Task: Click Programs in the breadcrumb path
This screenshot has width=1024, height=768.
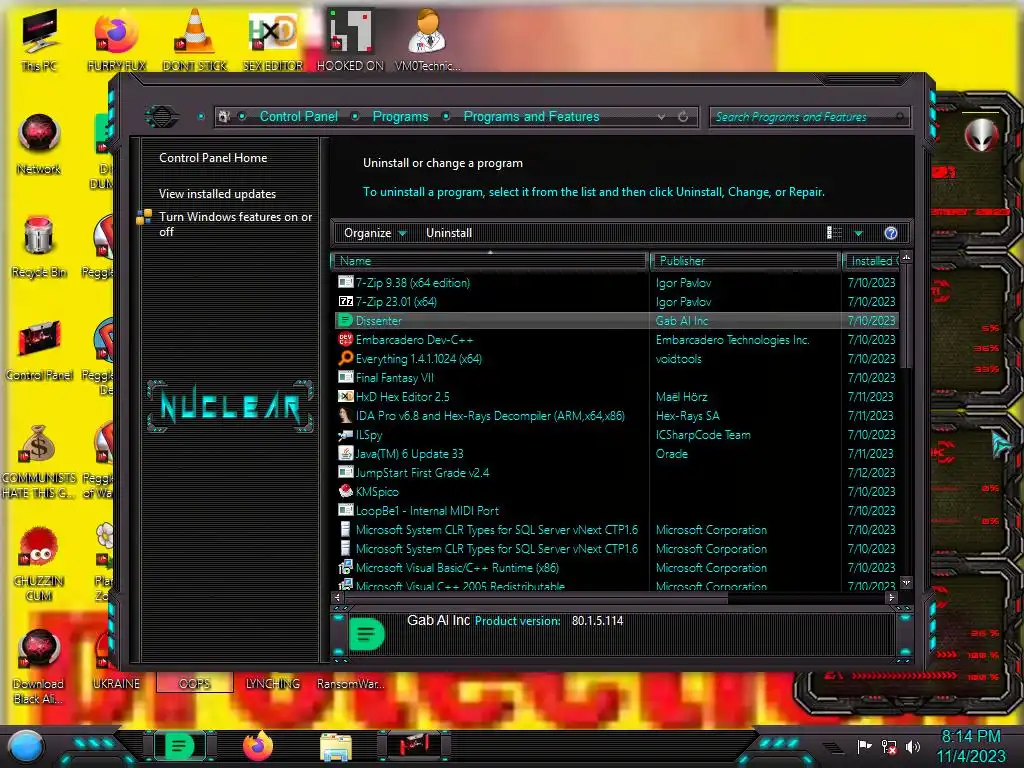Action: [400, 116]
